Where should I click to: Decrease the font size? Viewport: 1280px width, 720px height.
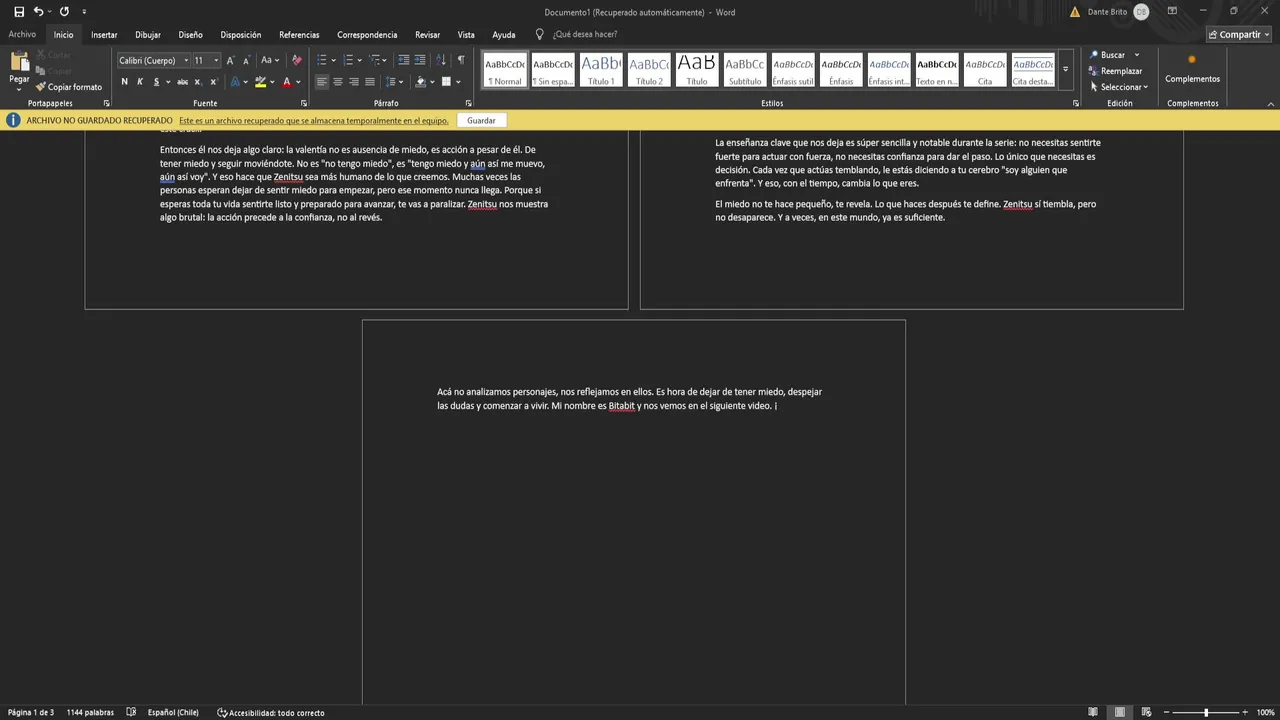[246, 60]
